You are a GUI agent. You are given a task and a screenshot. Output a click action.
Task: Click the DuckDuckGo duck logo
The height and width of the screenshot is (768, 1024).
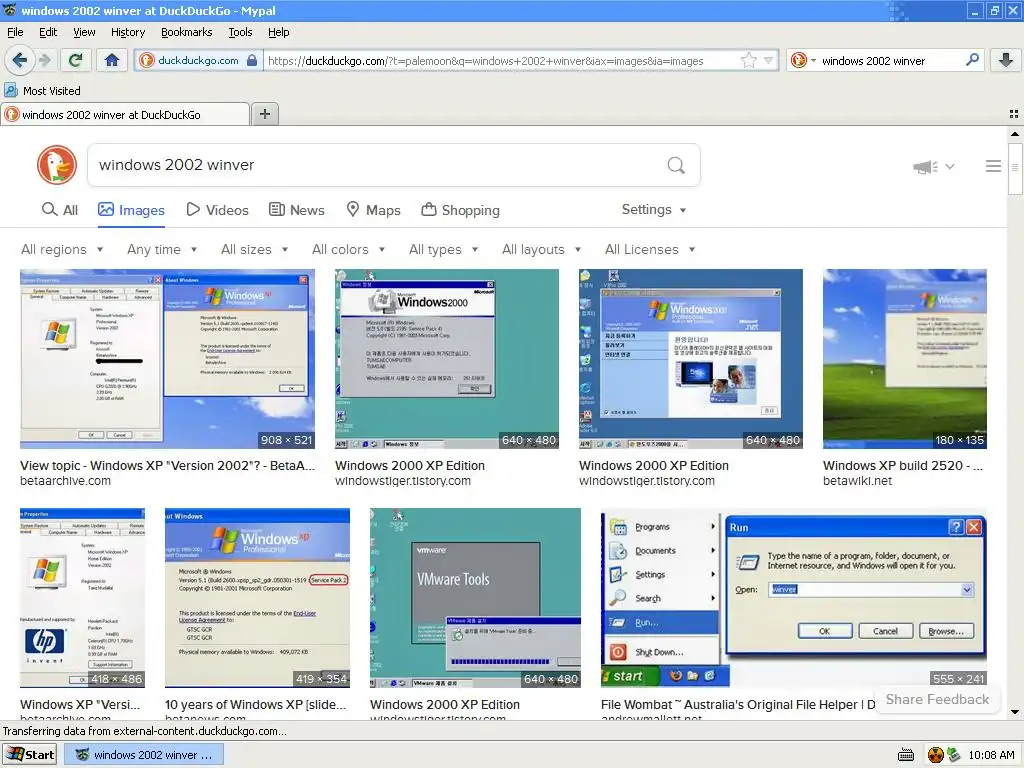click(57, 165)
